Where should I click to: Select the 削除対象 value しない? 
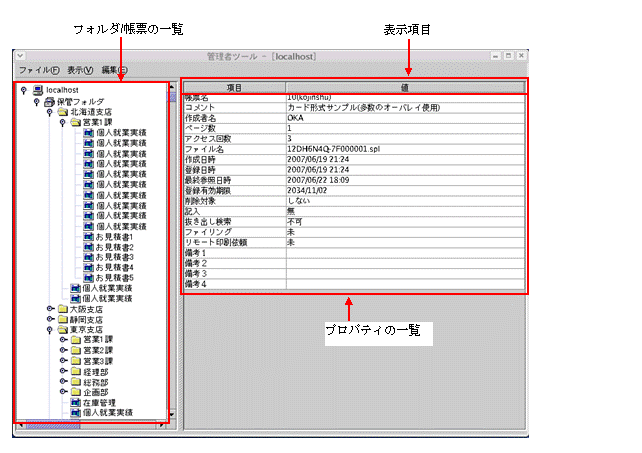tap(298, 201)
